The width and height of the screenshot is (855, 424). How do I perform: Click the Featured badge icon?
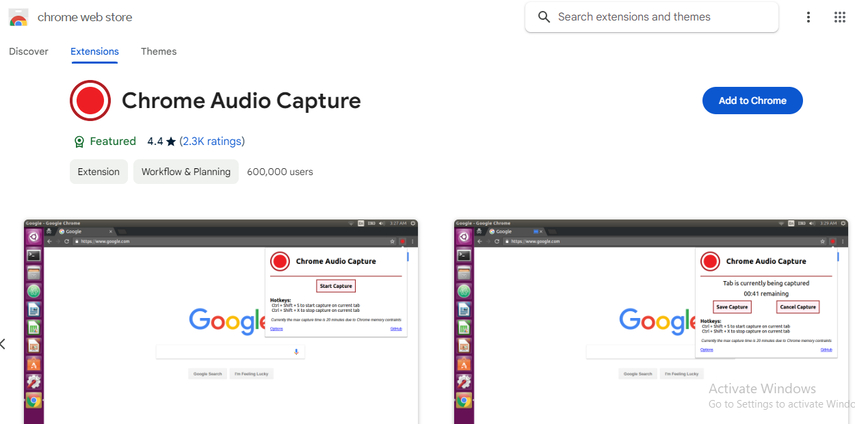tap(79, 142)
